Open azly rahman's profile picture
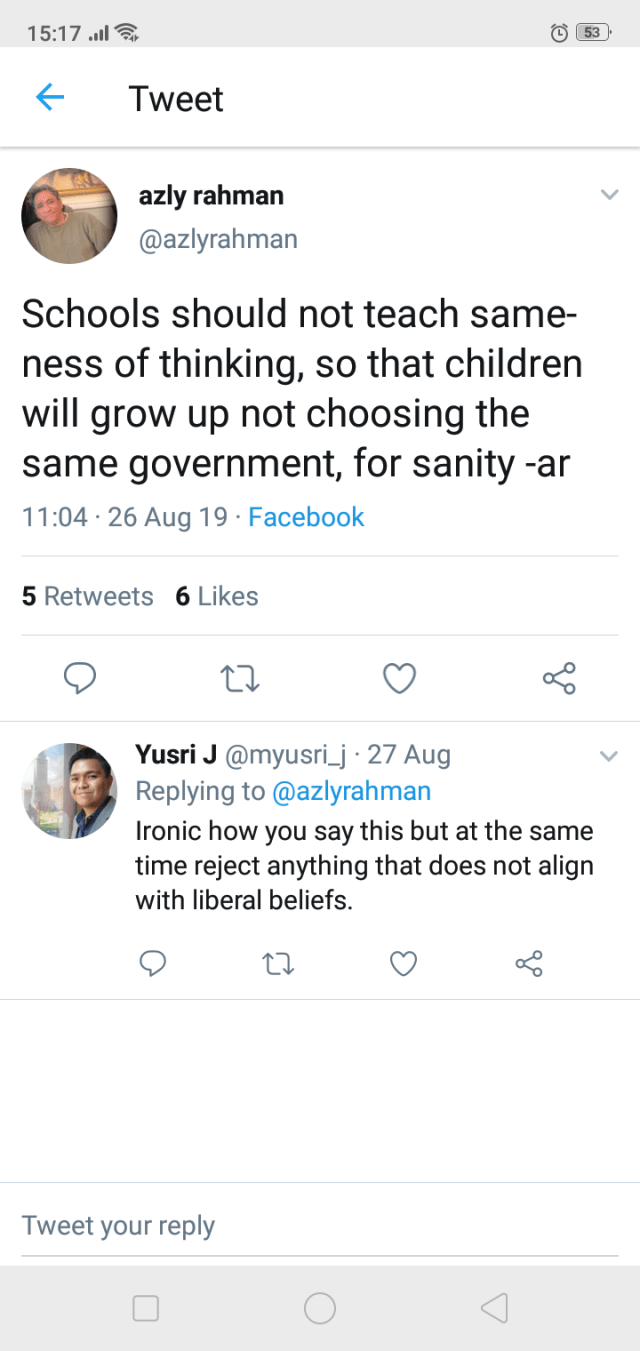 pos(70,216)
